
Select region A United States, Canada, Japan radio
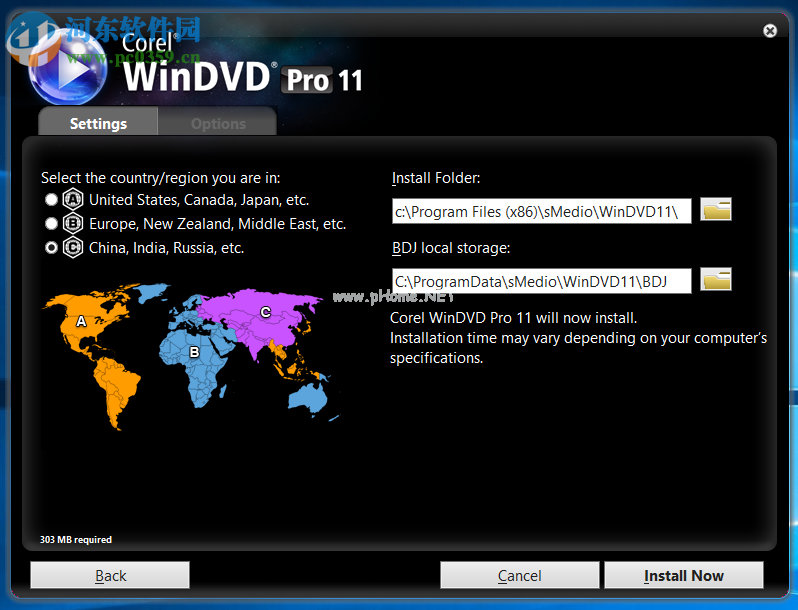(x=51, y=200)
